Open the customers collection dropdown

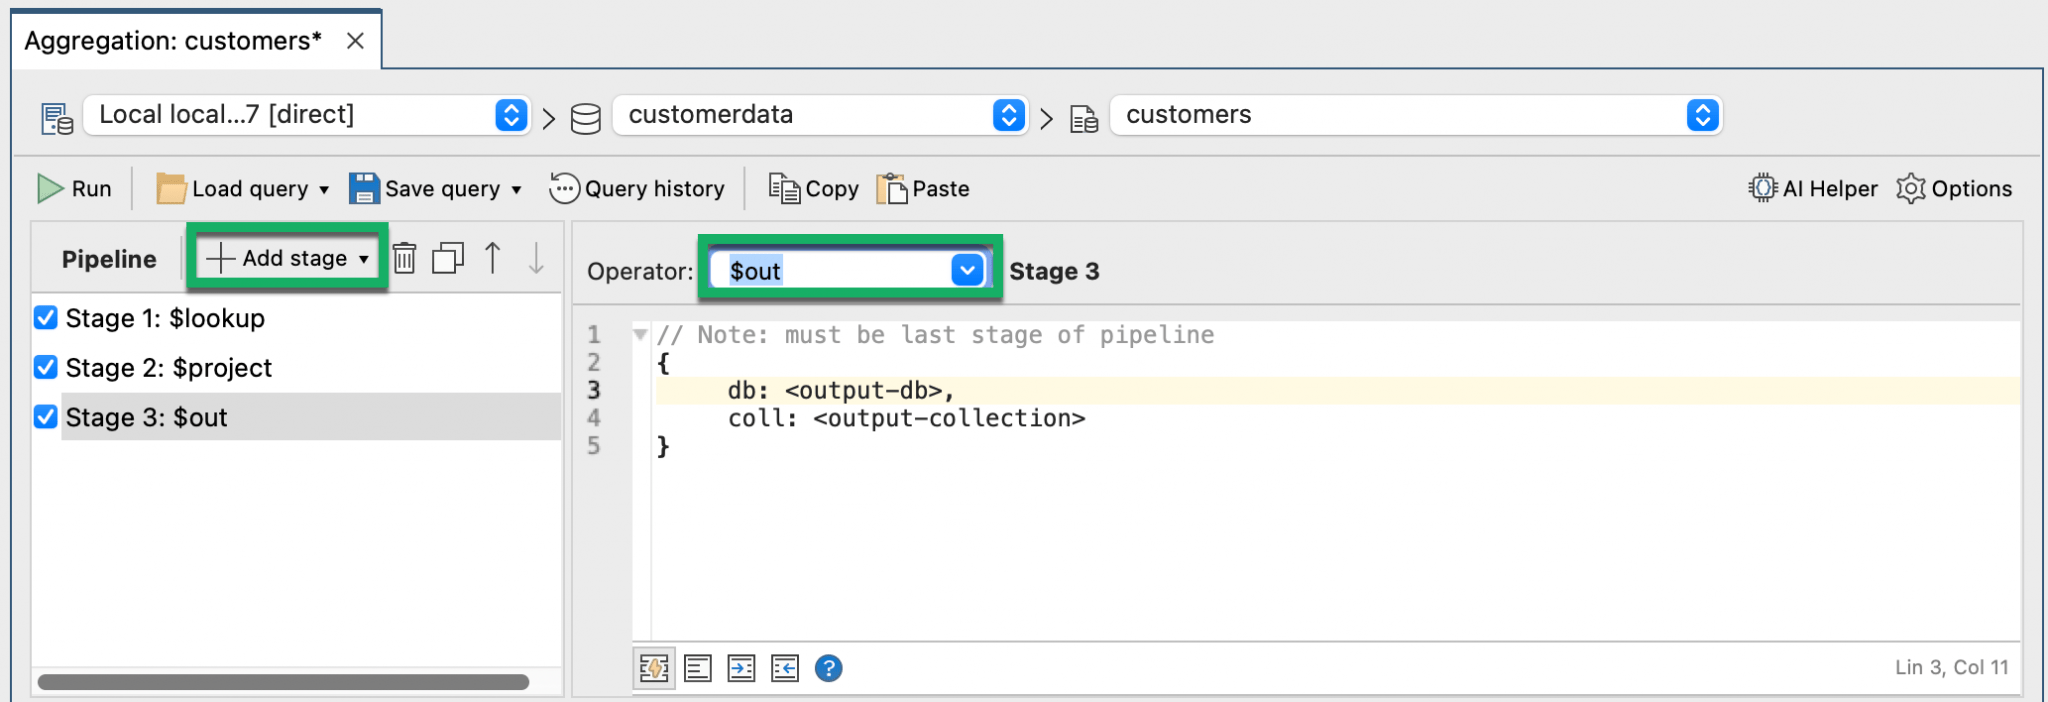[1701, 115]
